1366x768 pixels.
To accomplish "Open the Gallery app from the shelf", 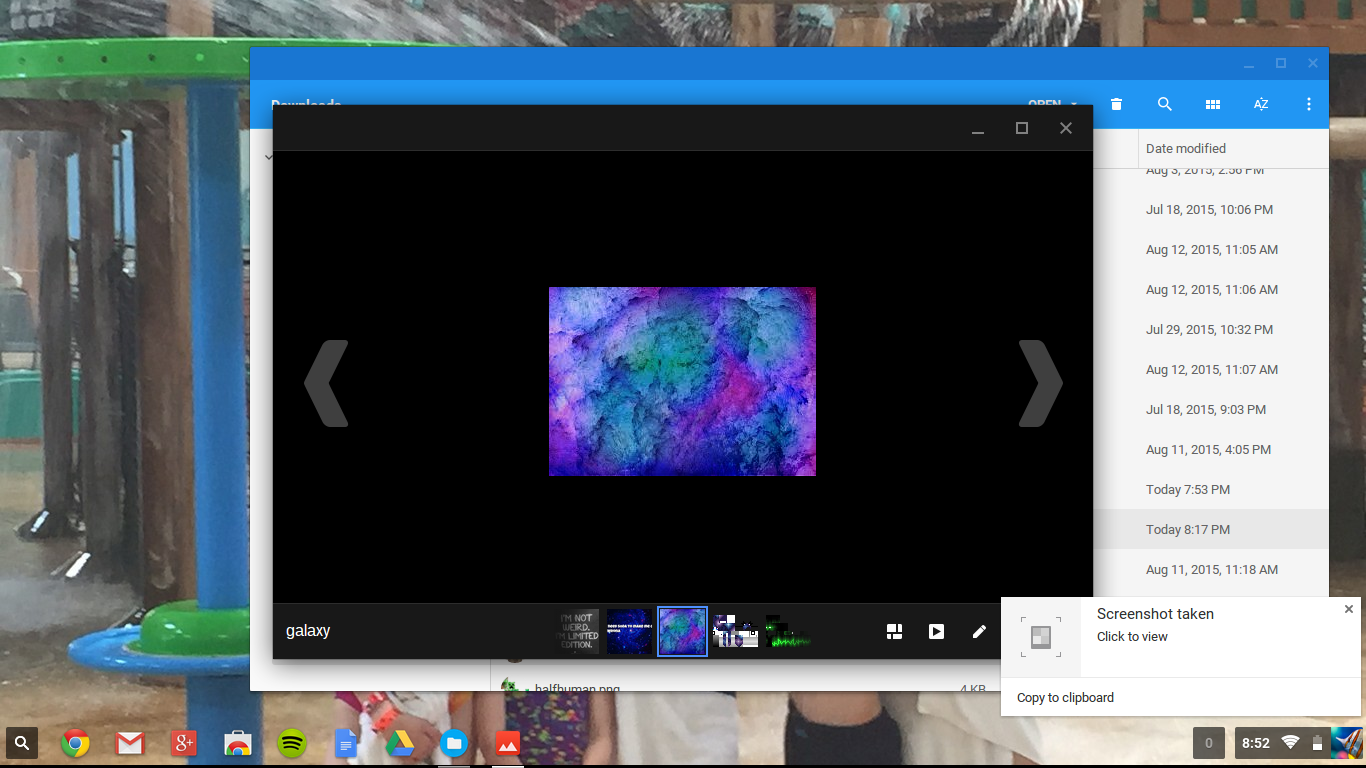I will pos(508,743).
